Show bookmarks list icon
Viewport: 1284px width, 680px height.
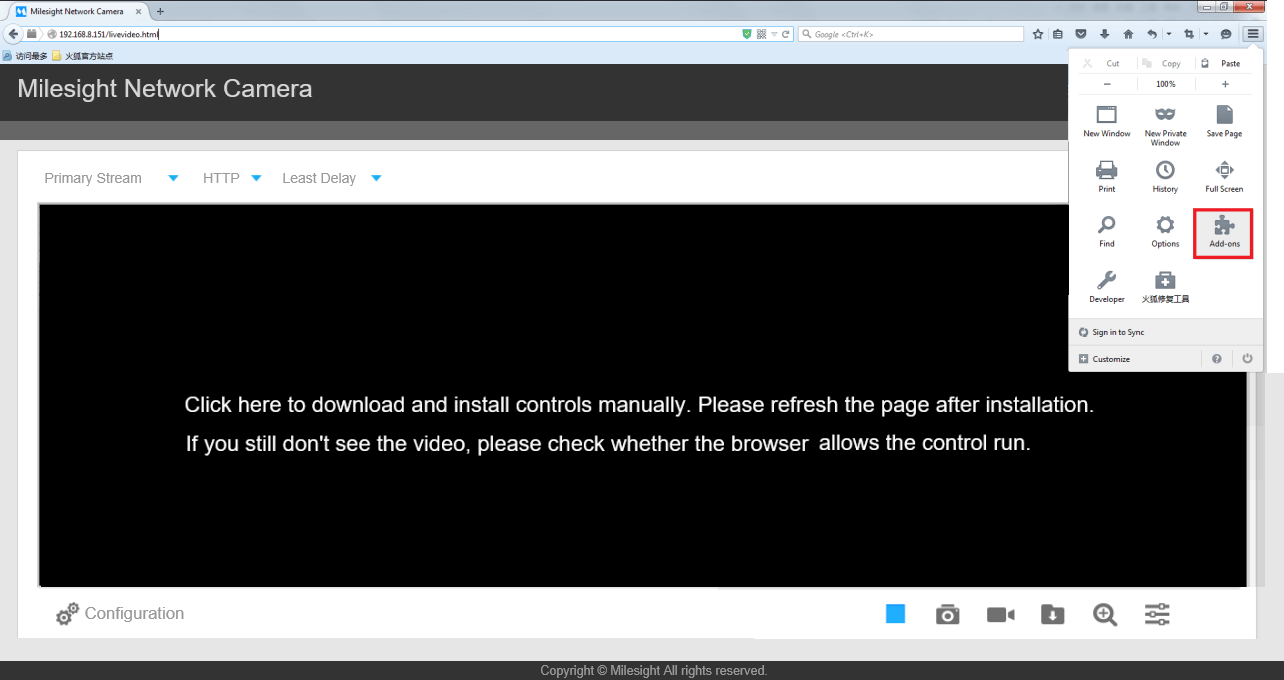click(1058, 34)
